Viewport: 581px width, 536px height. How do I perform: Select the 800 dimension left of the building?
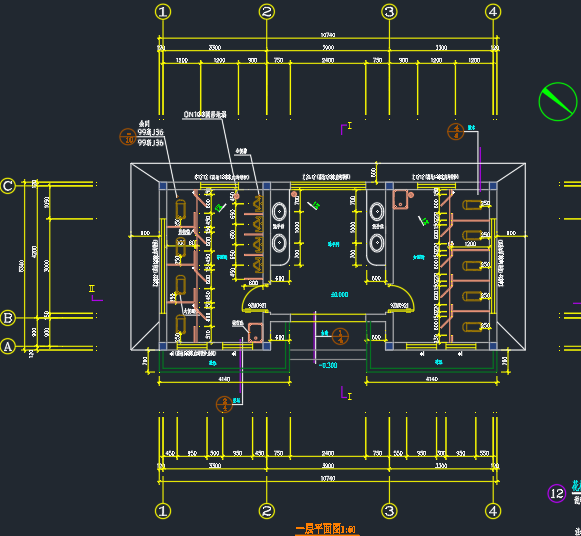[145, 233]
